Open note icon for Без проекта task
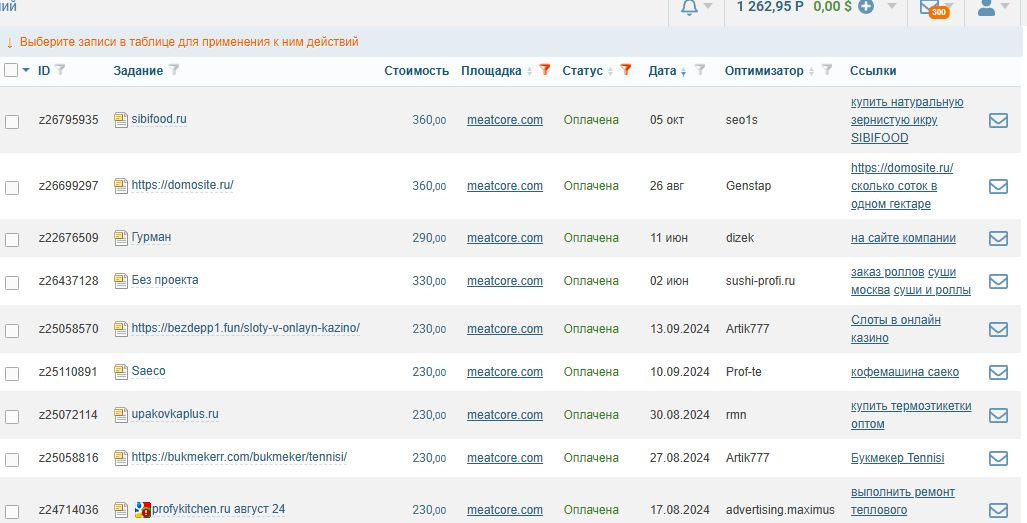This screenshot has width=1027, height=523. (x=121, y=281)
